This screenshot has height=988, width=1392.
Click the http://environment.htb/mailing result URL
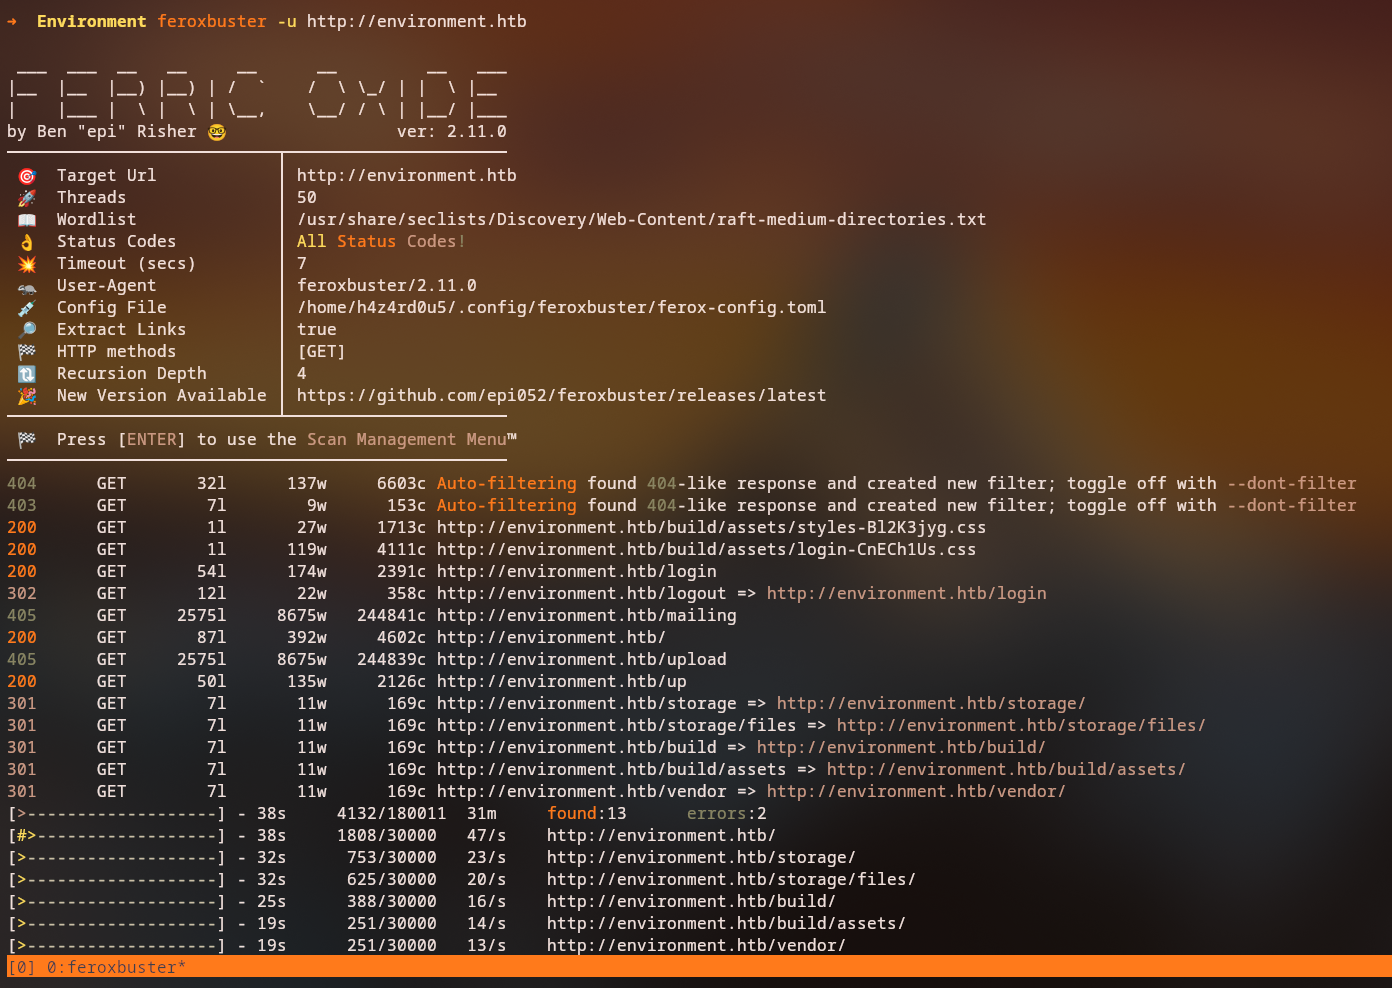(586, 616)
